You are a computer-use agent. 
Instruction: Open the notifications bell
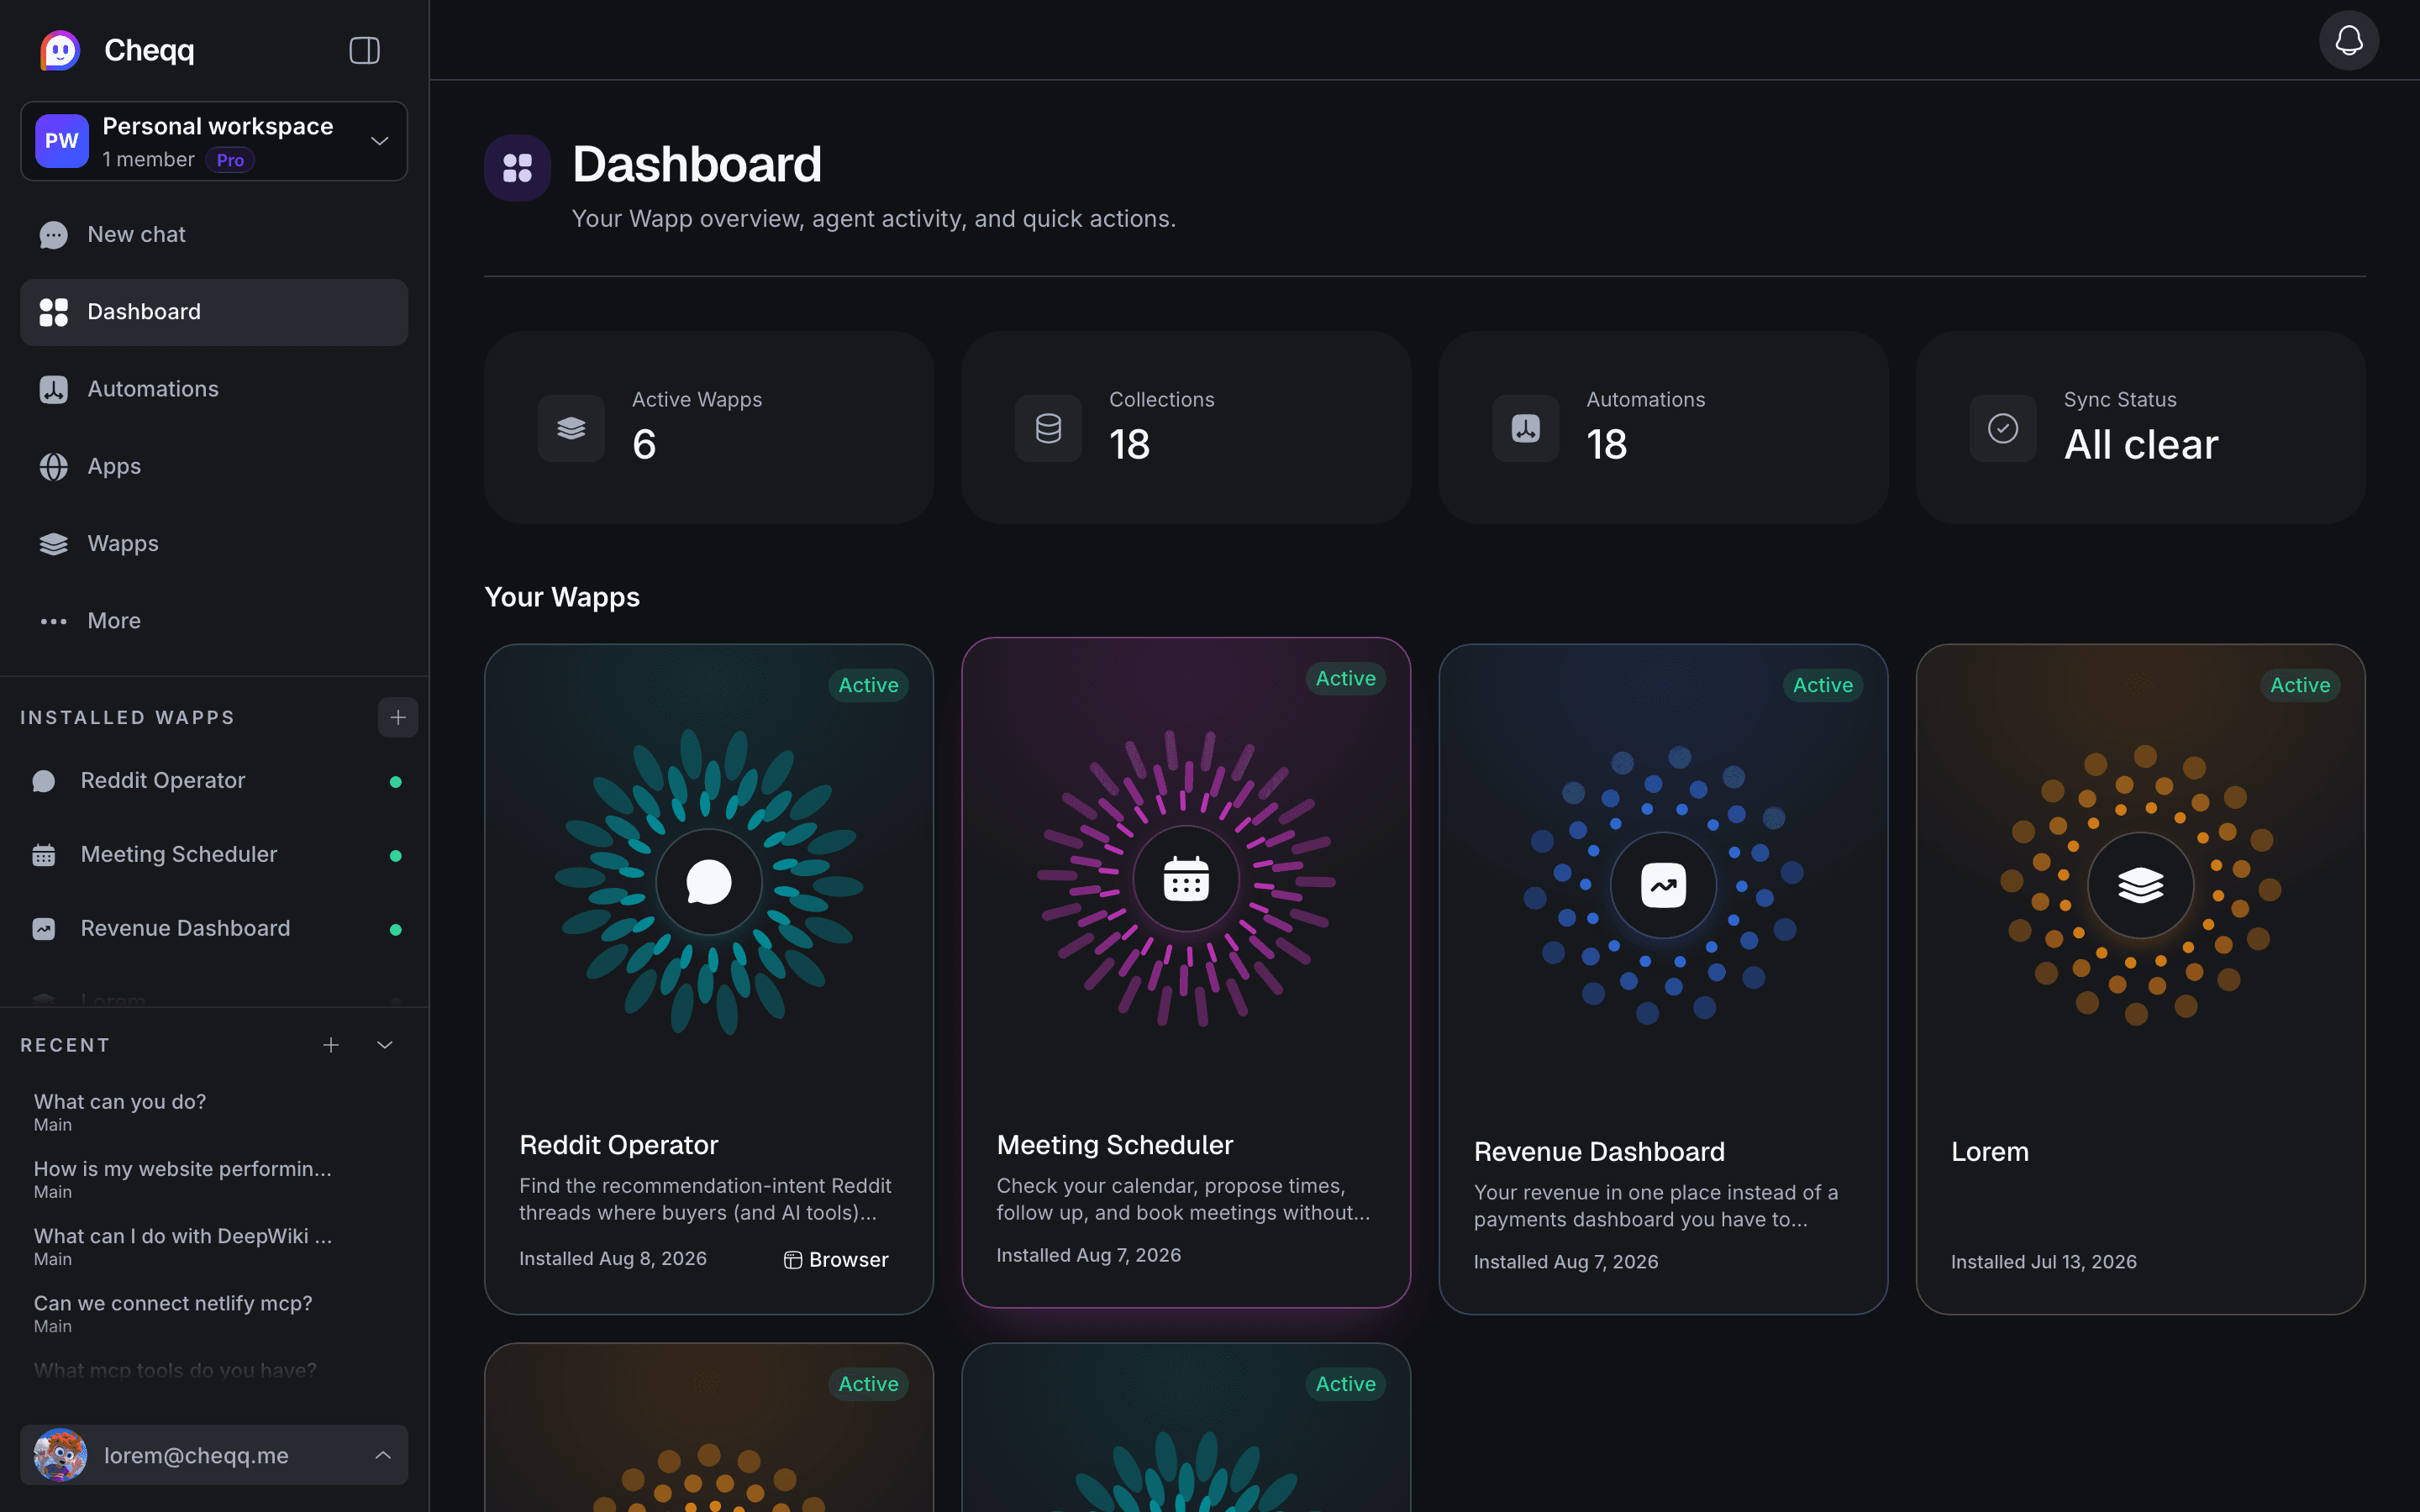click(x=2348, y=41)
